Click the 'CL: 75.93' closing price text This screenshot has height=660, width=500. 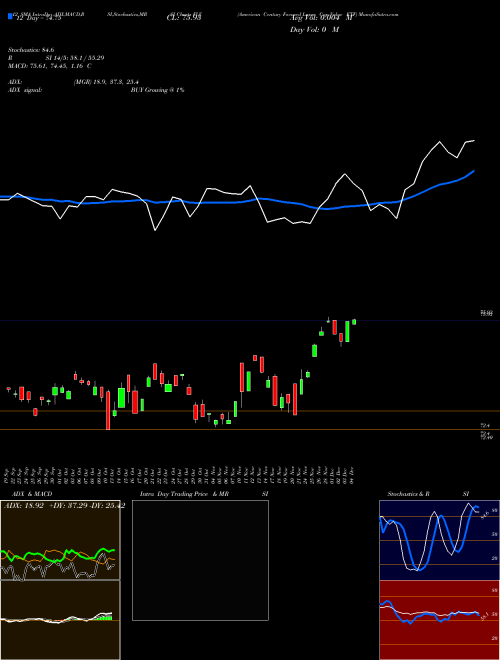[x=184, y=18]
